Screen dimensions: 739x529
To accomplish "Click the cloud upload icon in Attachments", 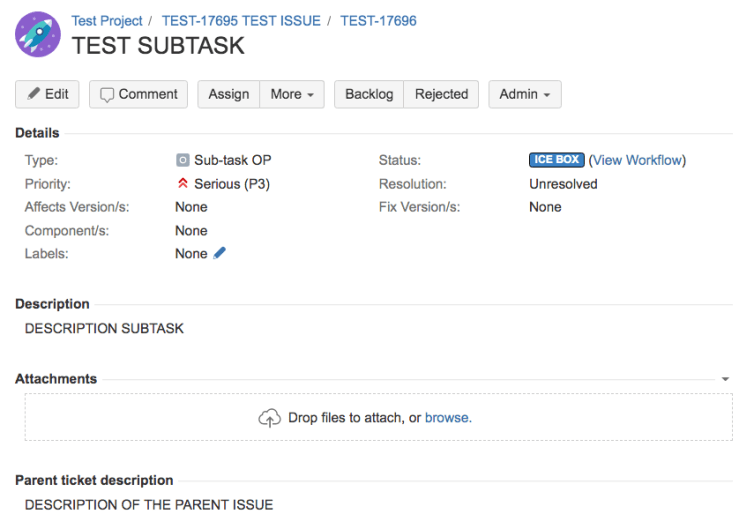I will click(x=269, y=418).
